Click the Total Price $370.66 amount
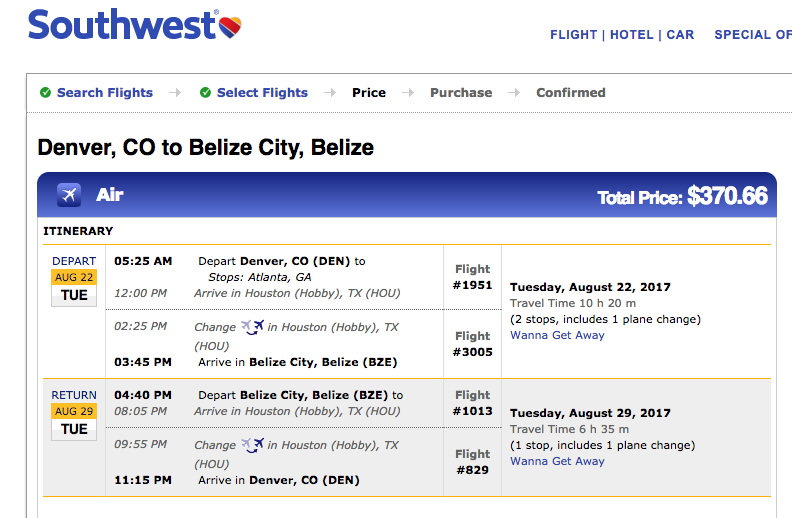Image resolution: width=792 pixels, height=518 pixels. click(727, 196)
